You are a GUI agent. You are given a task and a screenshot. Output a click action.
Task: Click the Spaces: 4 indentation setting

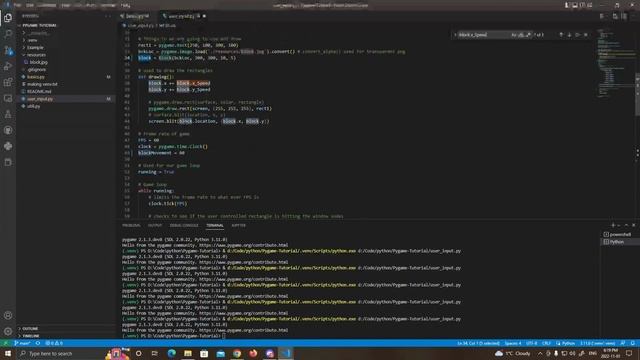(x=513, y=343)
